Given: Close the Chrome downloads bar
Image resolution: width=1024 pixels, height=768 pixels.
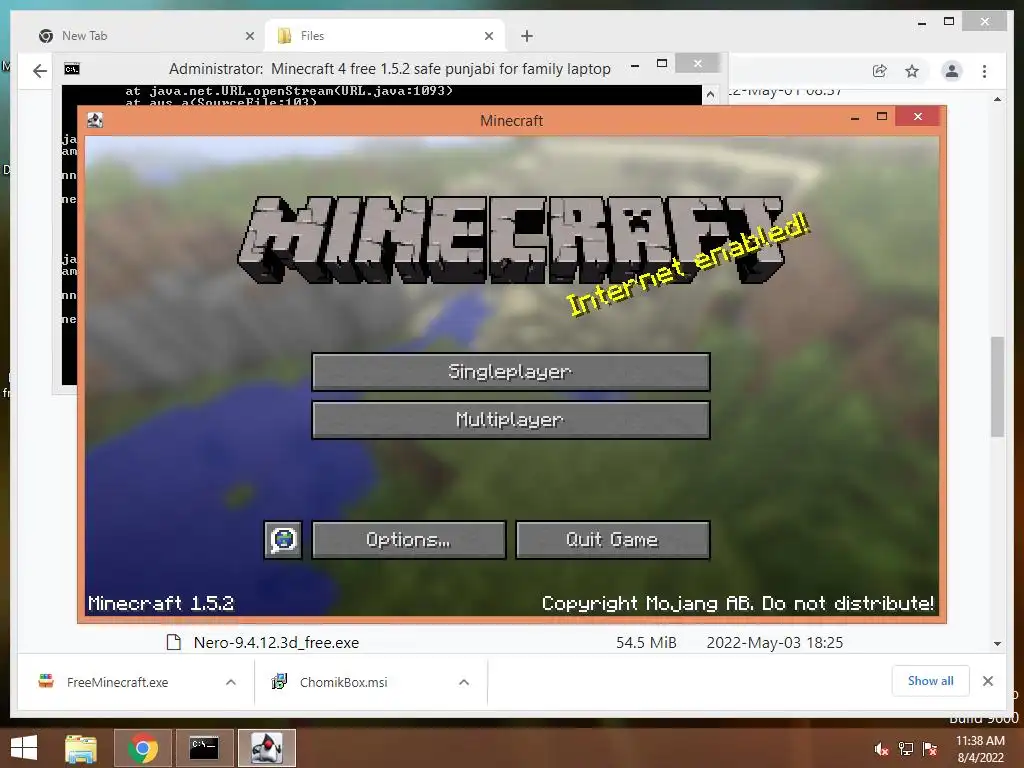Looking at the screenshot, I should 987,681.
